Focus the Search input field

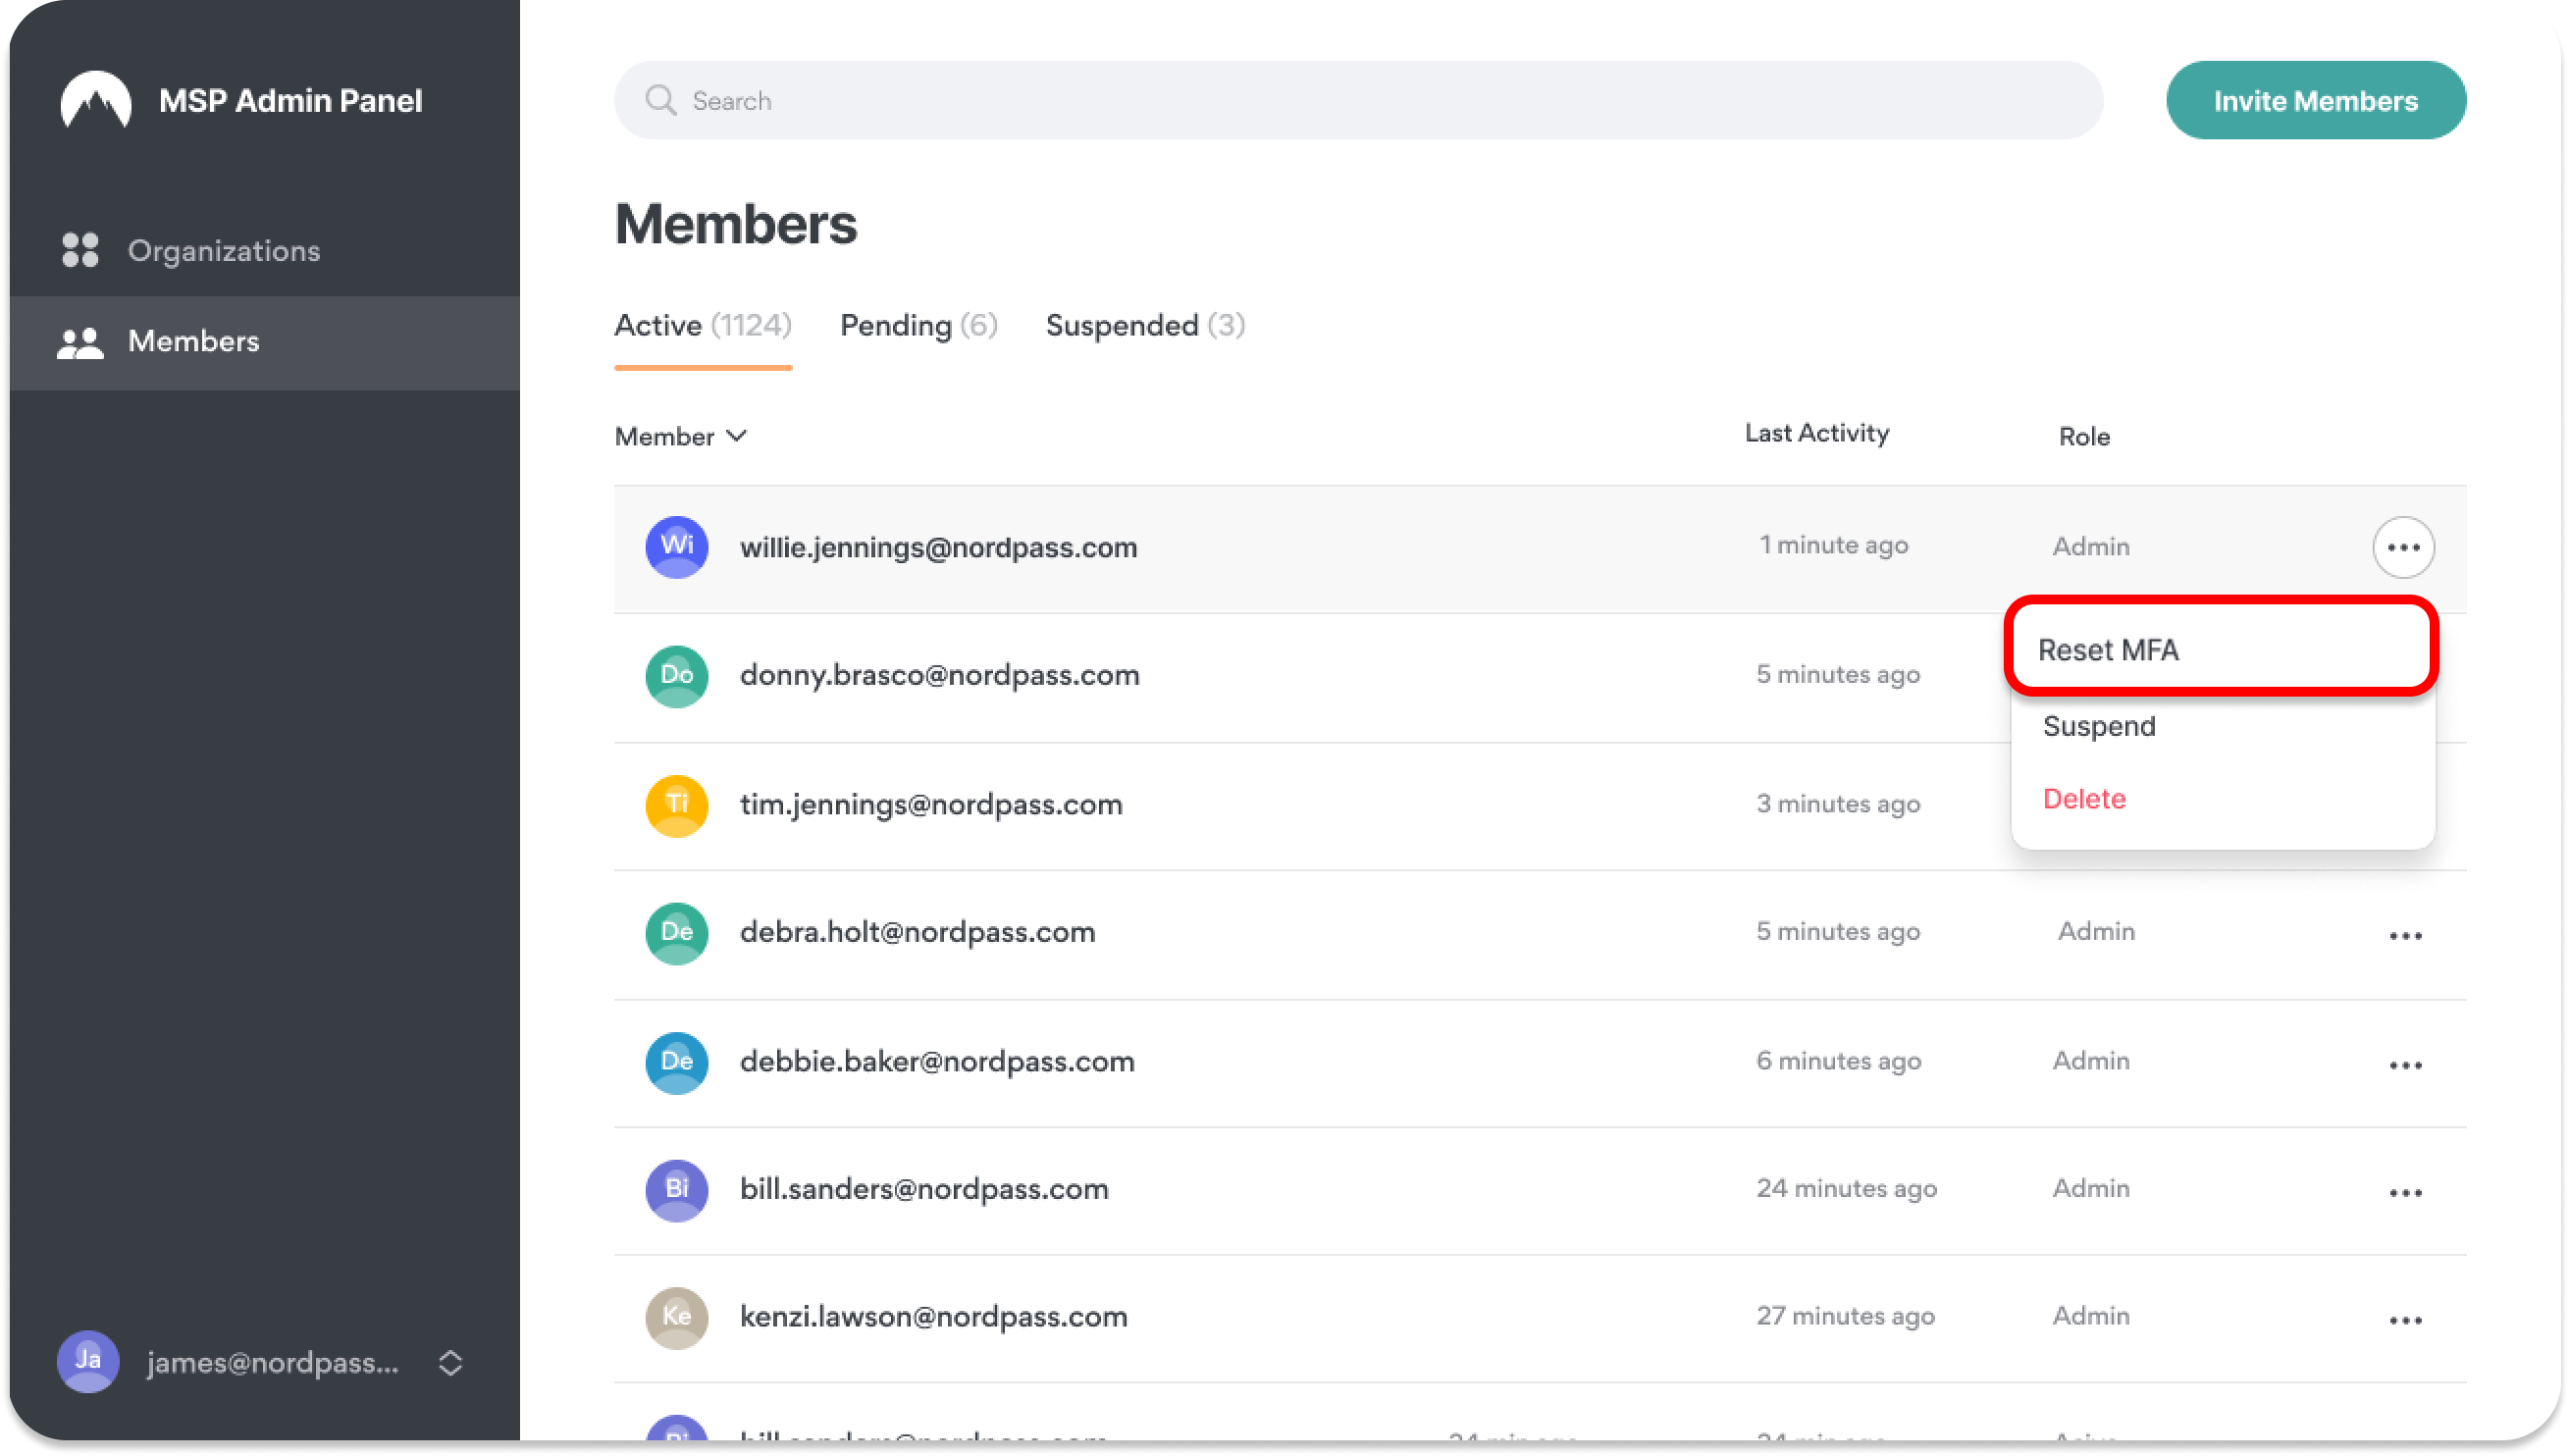pyautogui.click(x=1358, y=100)
